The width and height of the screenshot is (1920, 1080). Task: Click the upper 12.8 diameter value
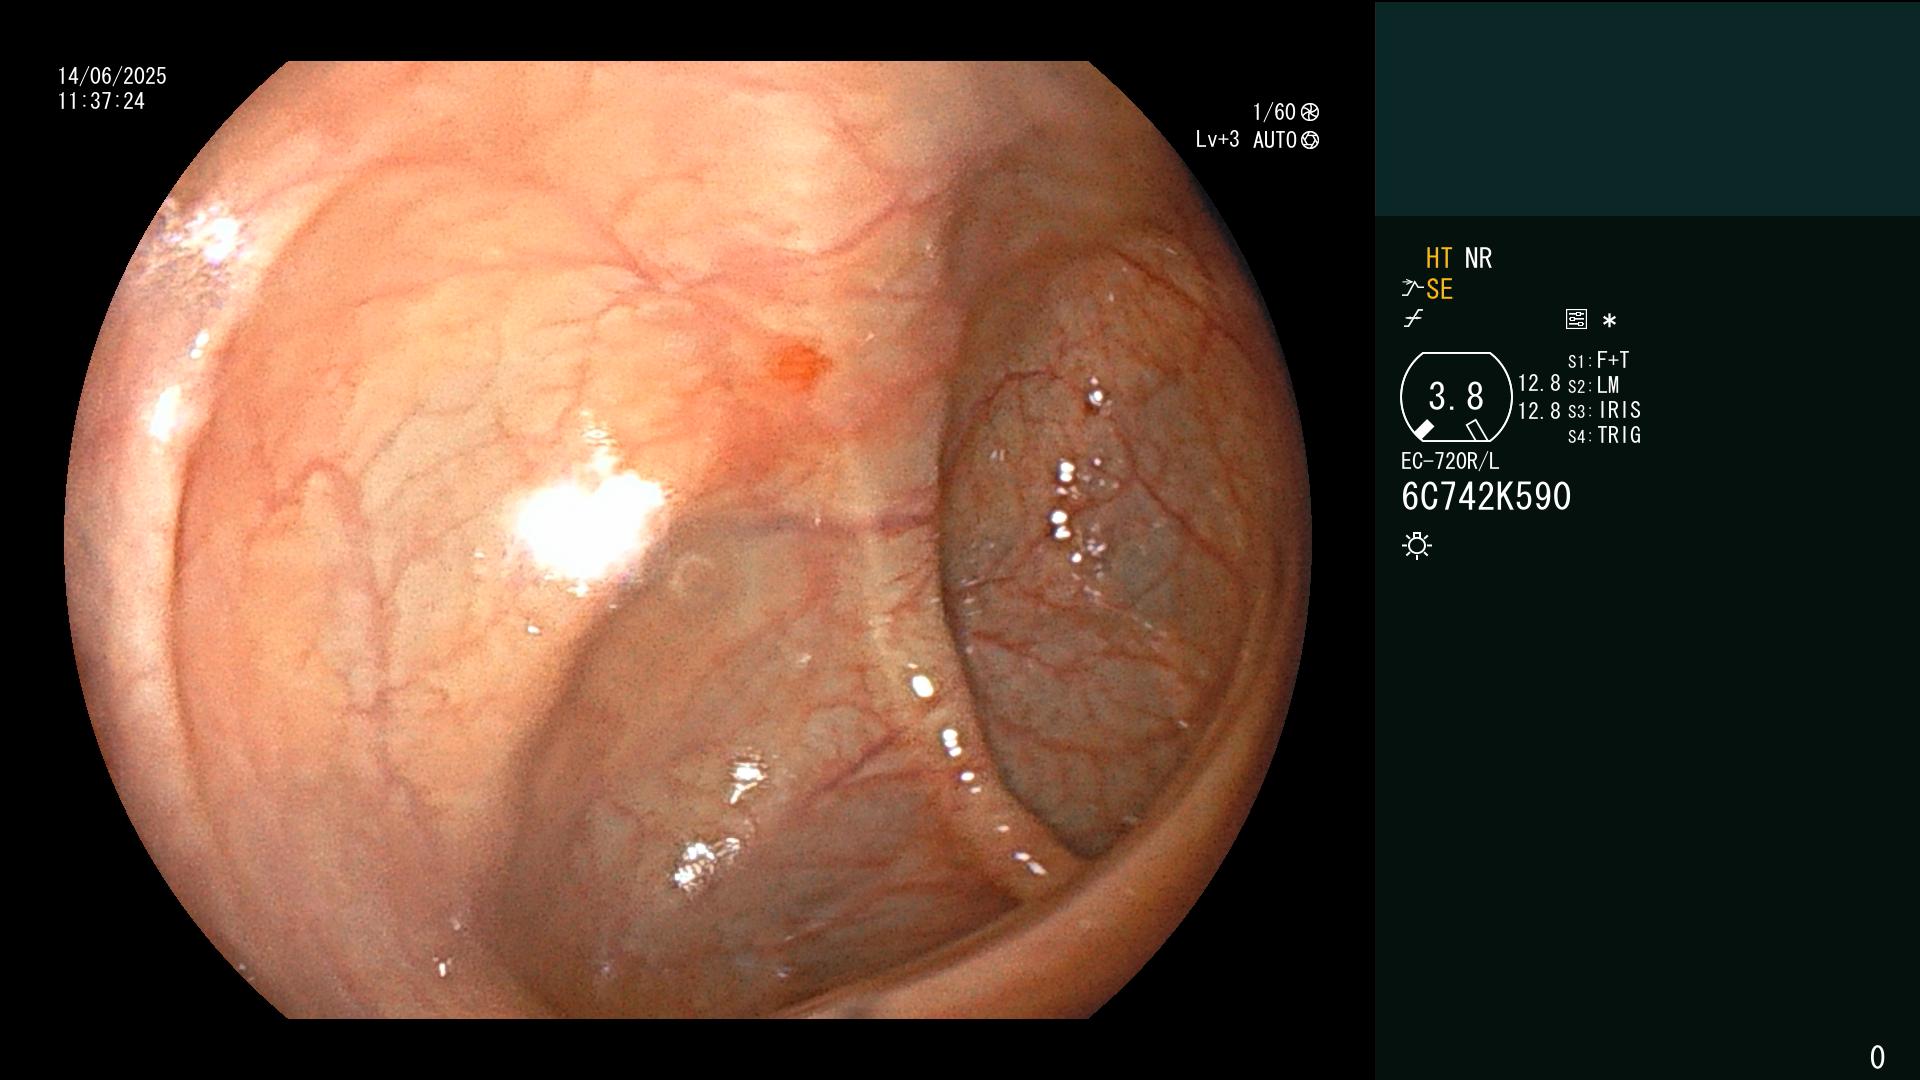[1539, 384]
